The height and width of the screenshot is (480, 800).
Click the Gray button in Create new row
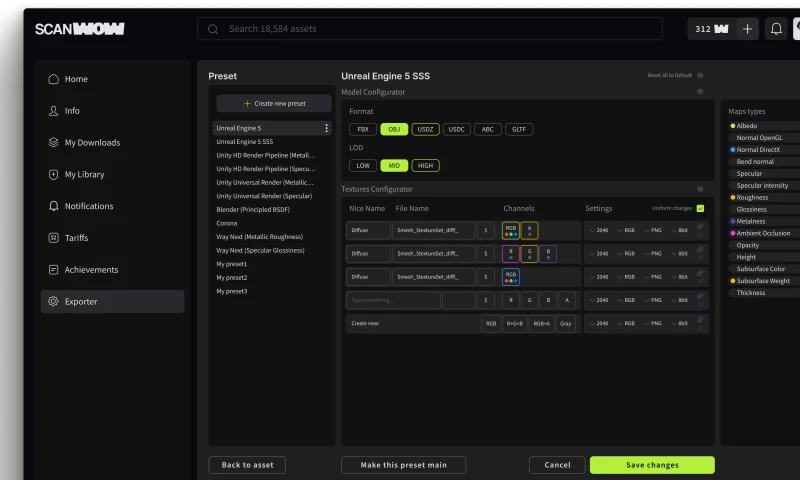[565, 323]
